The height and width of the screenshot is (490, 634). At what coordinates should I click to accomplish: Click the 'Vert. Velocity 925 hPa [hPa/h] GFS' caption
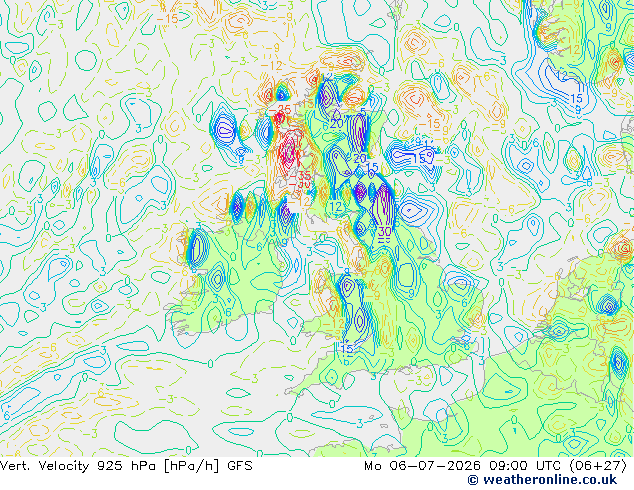click(126, 466)
